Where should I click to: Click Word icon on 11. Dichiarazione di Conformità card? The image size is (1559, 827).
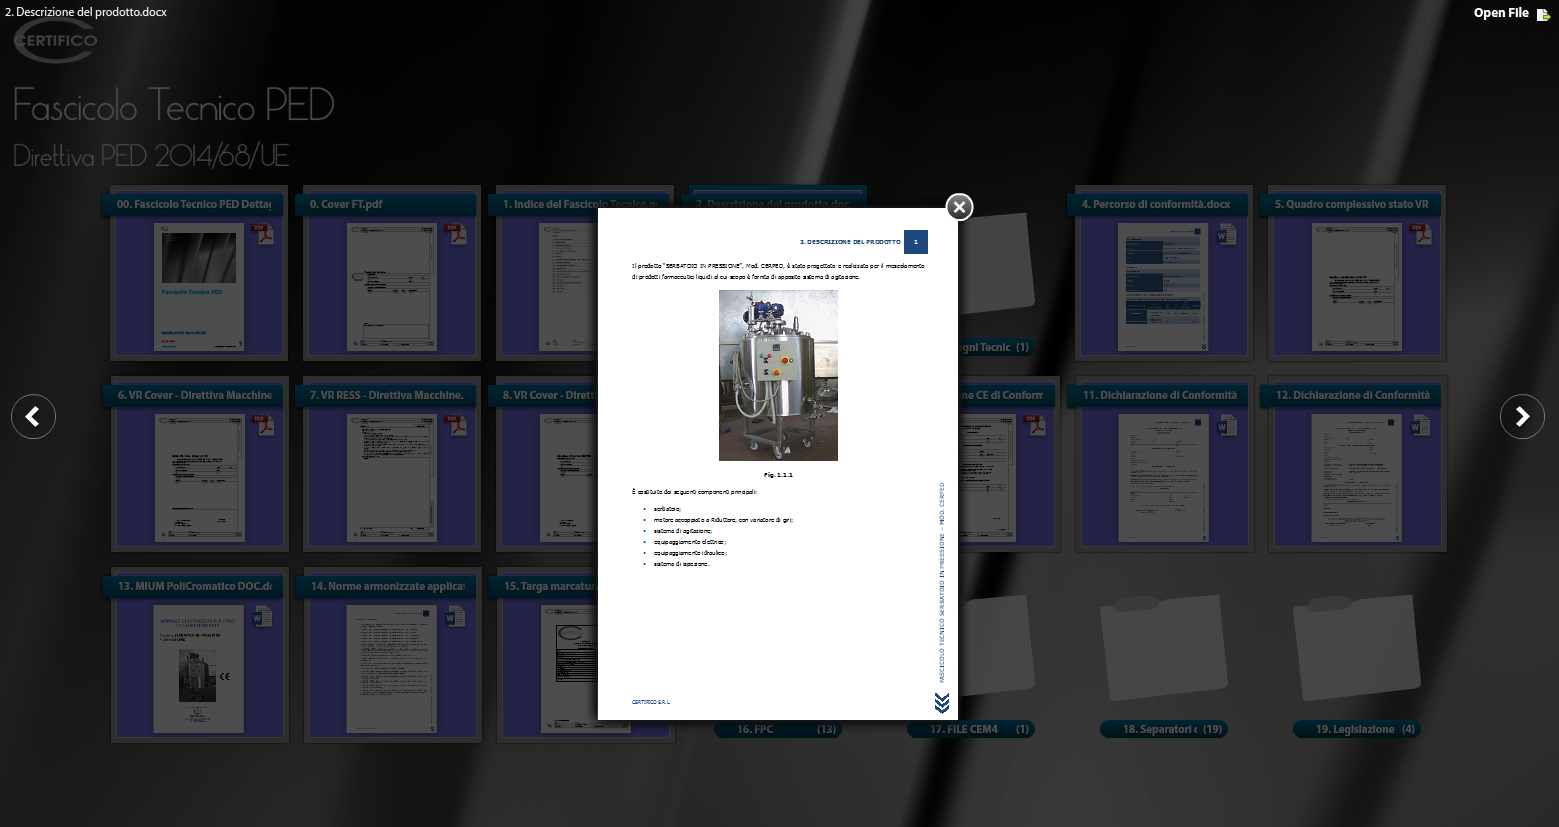1226,425
